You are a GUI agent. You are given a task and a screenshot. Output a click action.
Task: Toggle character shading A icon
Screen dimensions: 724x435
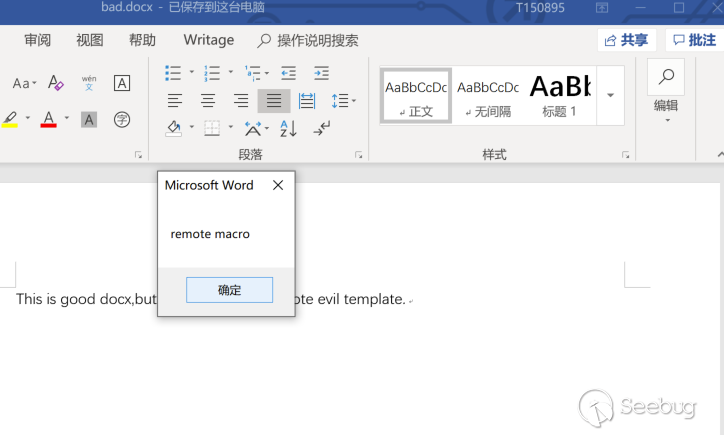point(89,120)
